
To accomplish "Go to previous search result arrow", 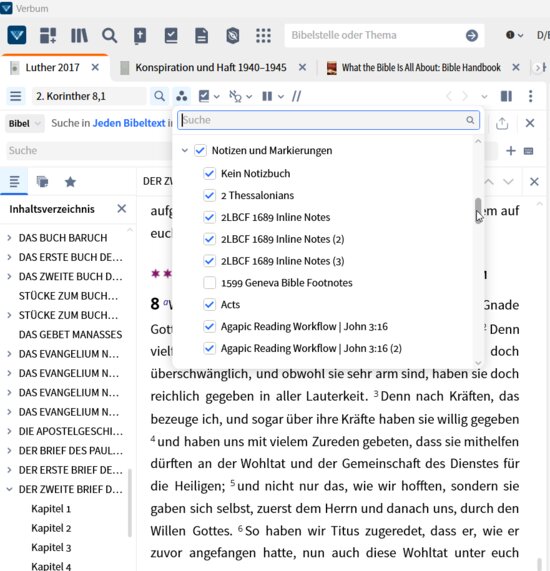I will pos(489,181).
